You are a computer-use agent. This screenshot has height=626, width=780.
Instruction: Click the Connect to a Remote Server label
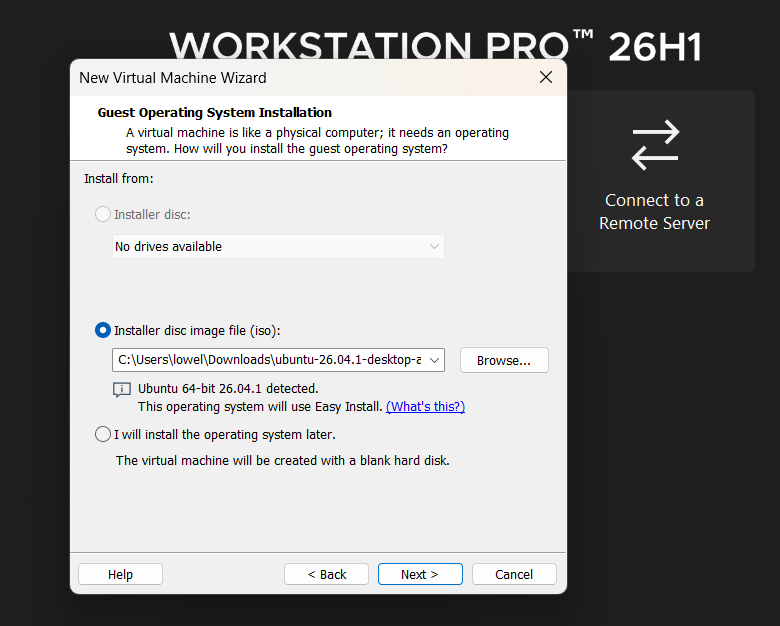pyautogui.click(x=654, y=211)
